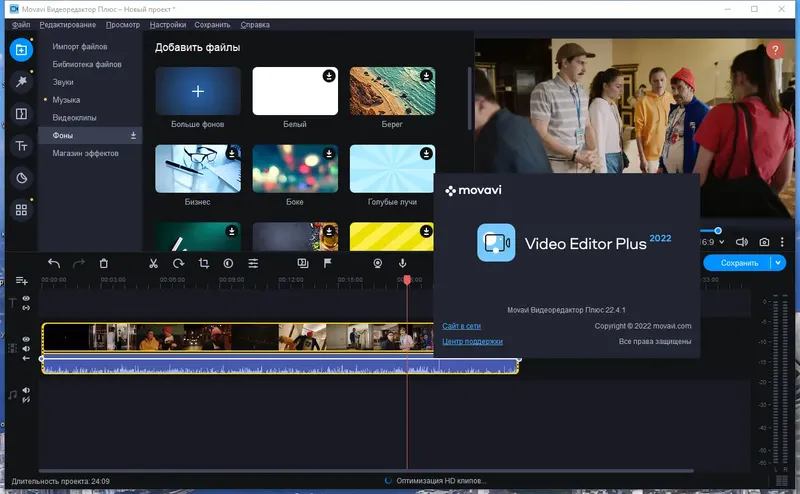The width and height of the screenshot is (800, 494).
Task: Download the Голубые лучи background
Action: tap(426, 154)
